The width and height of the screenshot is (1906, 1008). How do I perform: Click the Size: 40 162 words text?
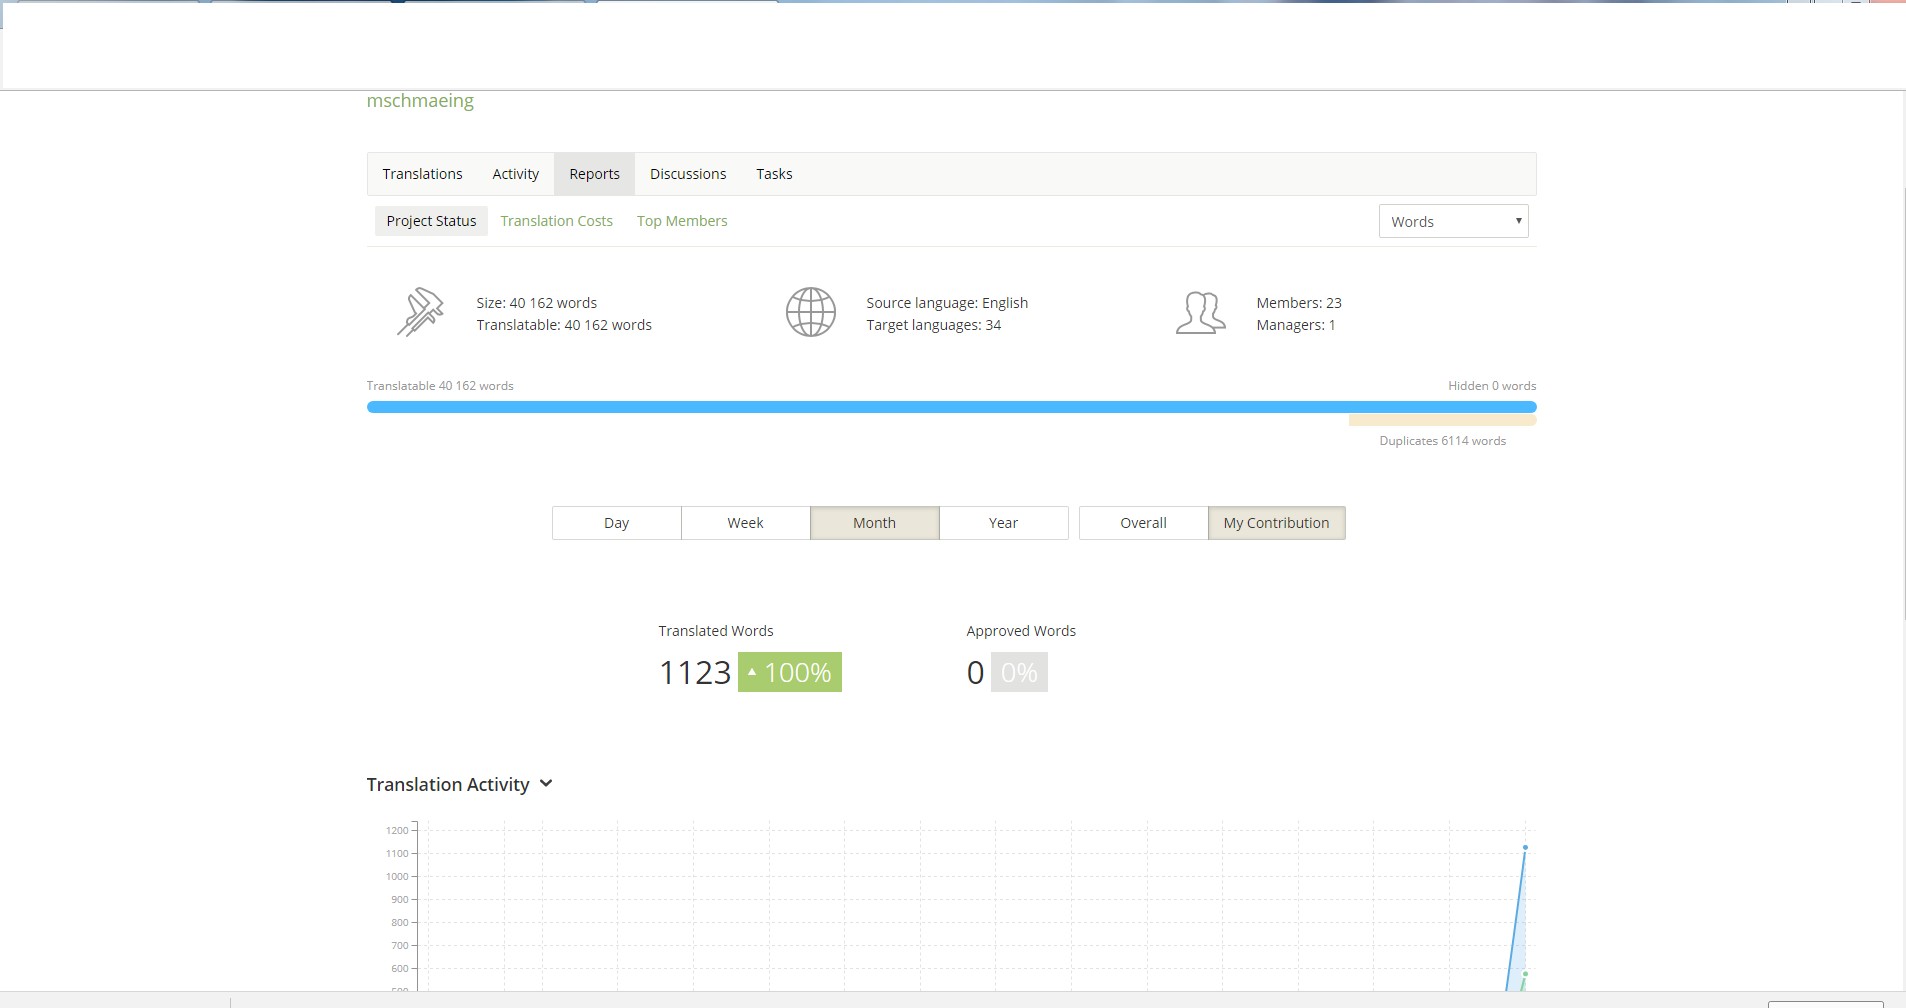[x=536, y=303]
